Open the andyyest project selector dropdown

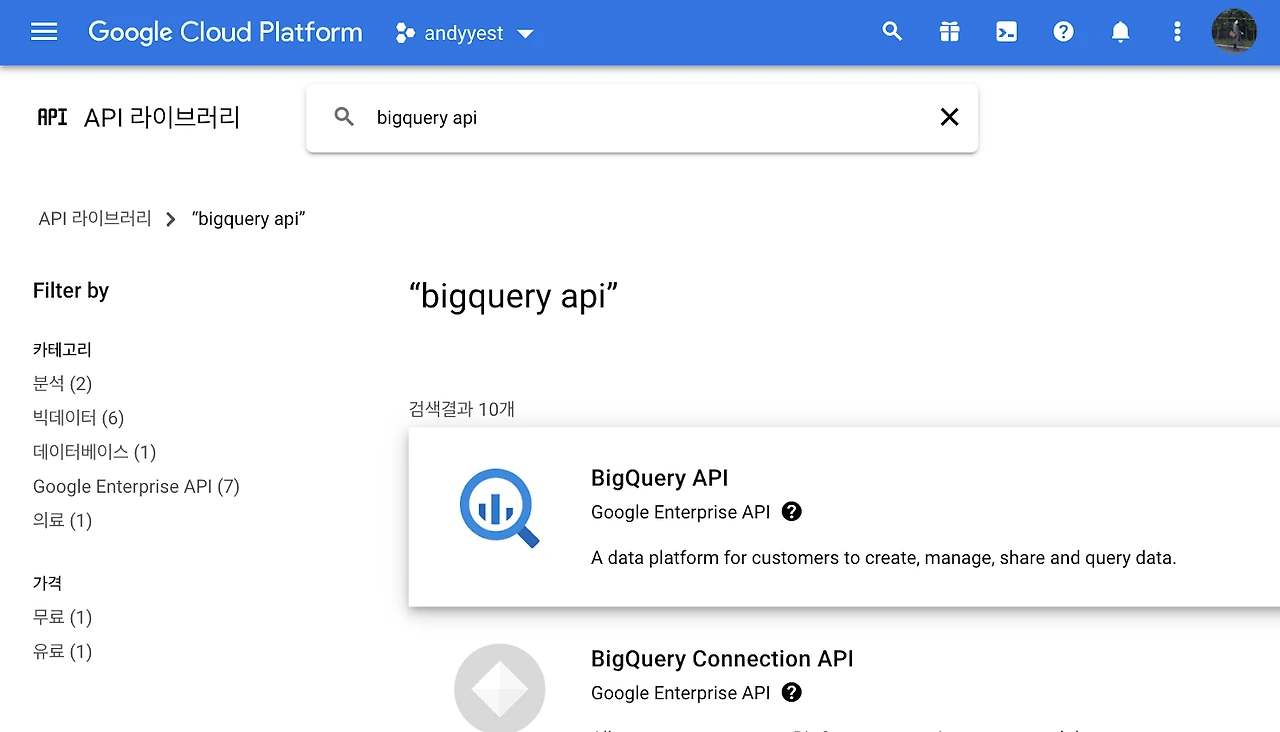pos(465,33)
